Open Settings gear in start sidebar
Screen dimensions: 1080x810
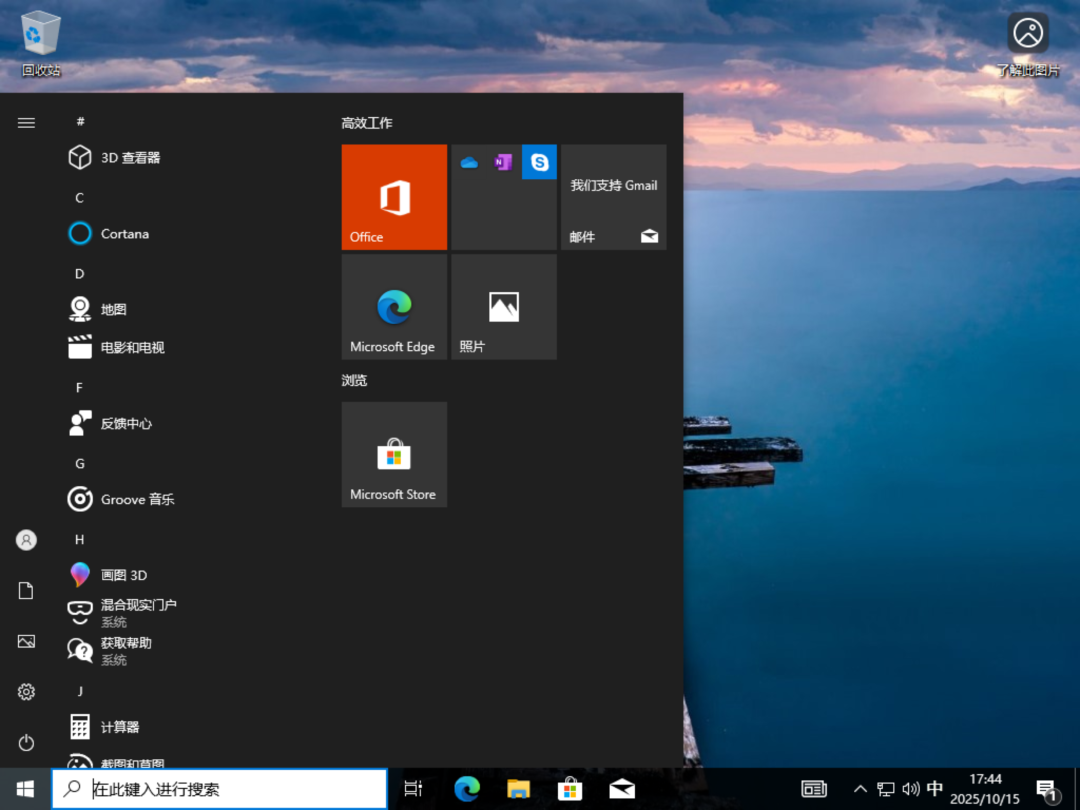pyautogui.click(x=26, y=692)
